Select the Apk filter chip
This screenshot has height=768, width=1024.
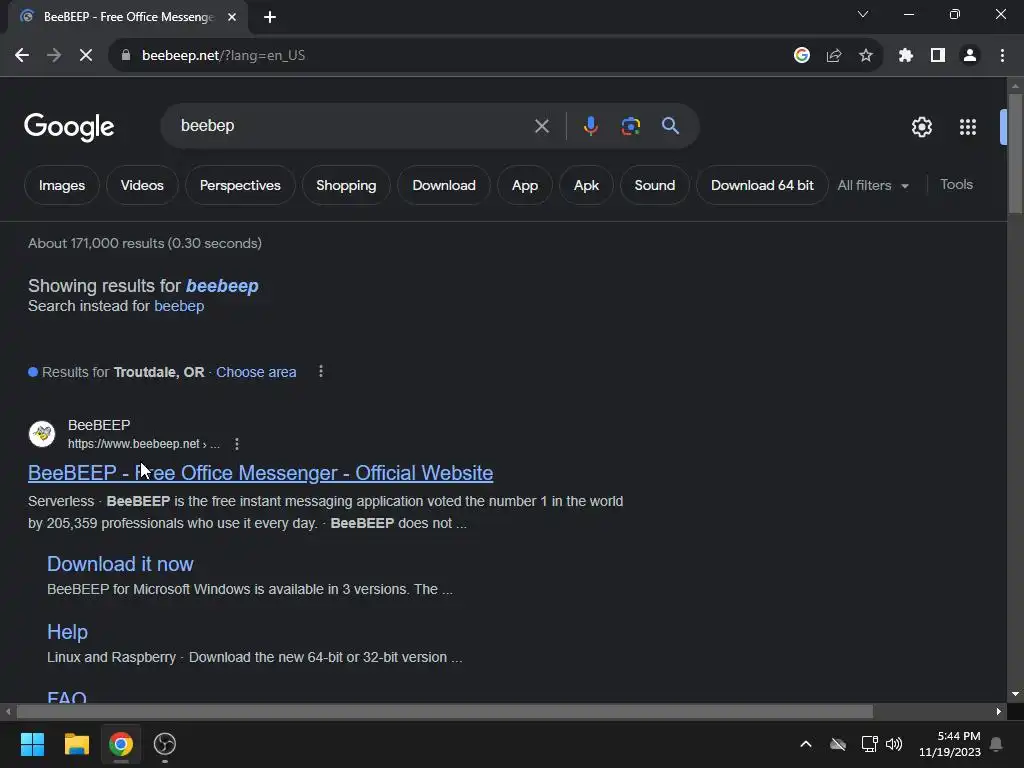(586, 185)
